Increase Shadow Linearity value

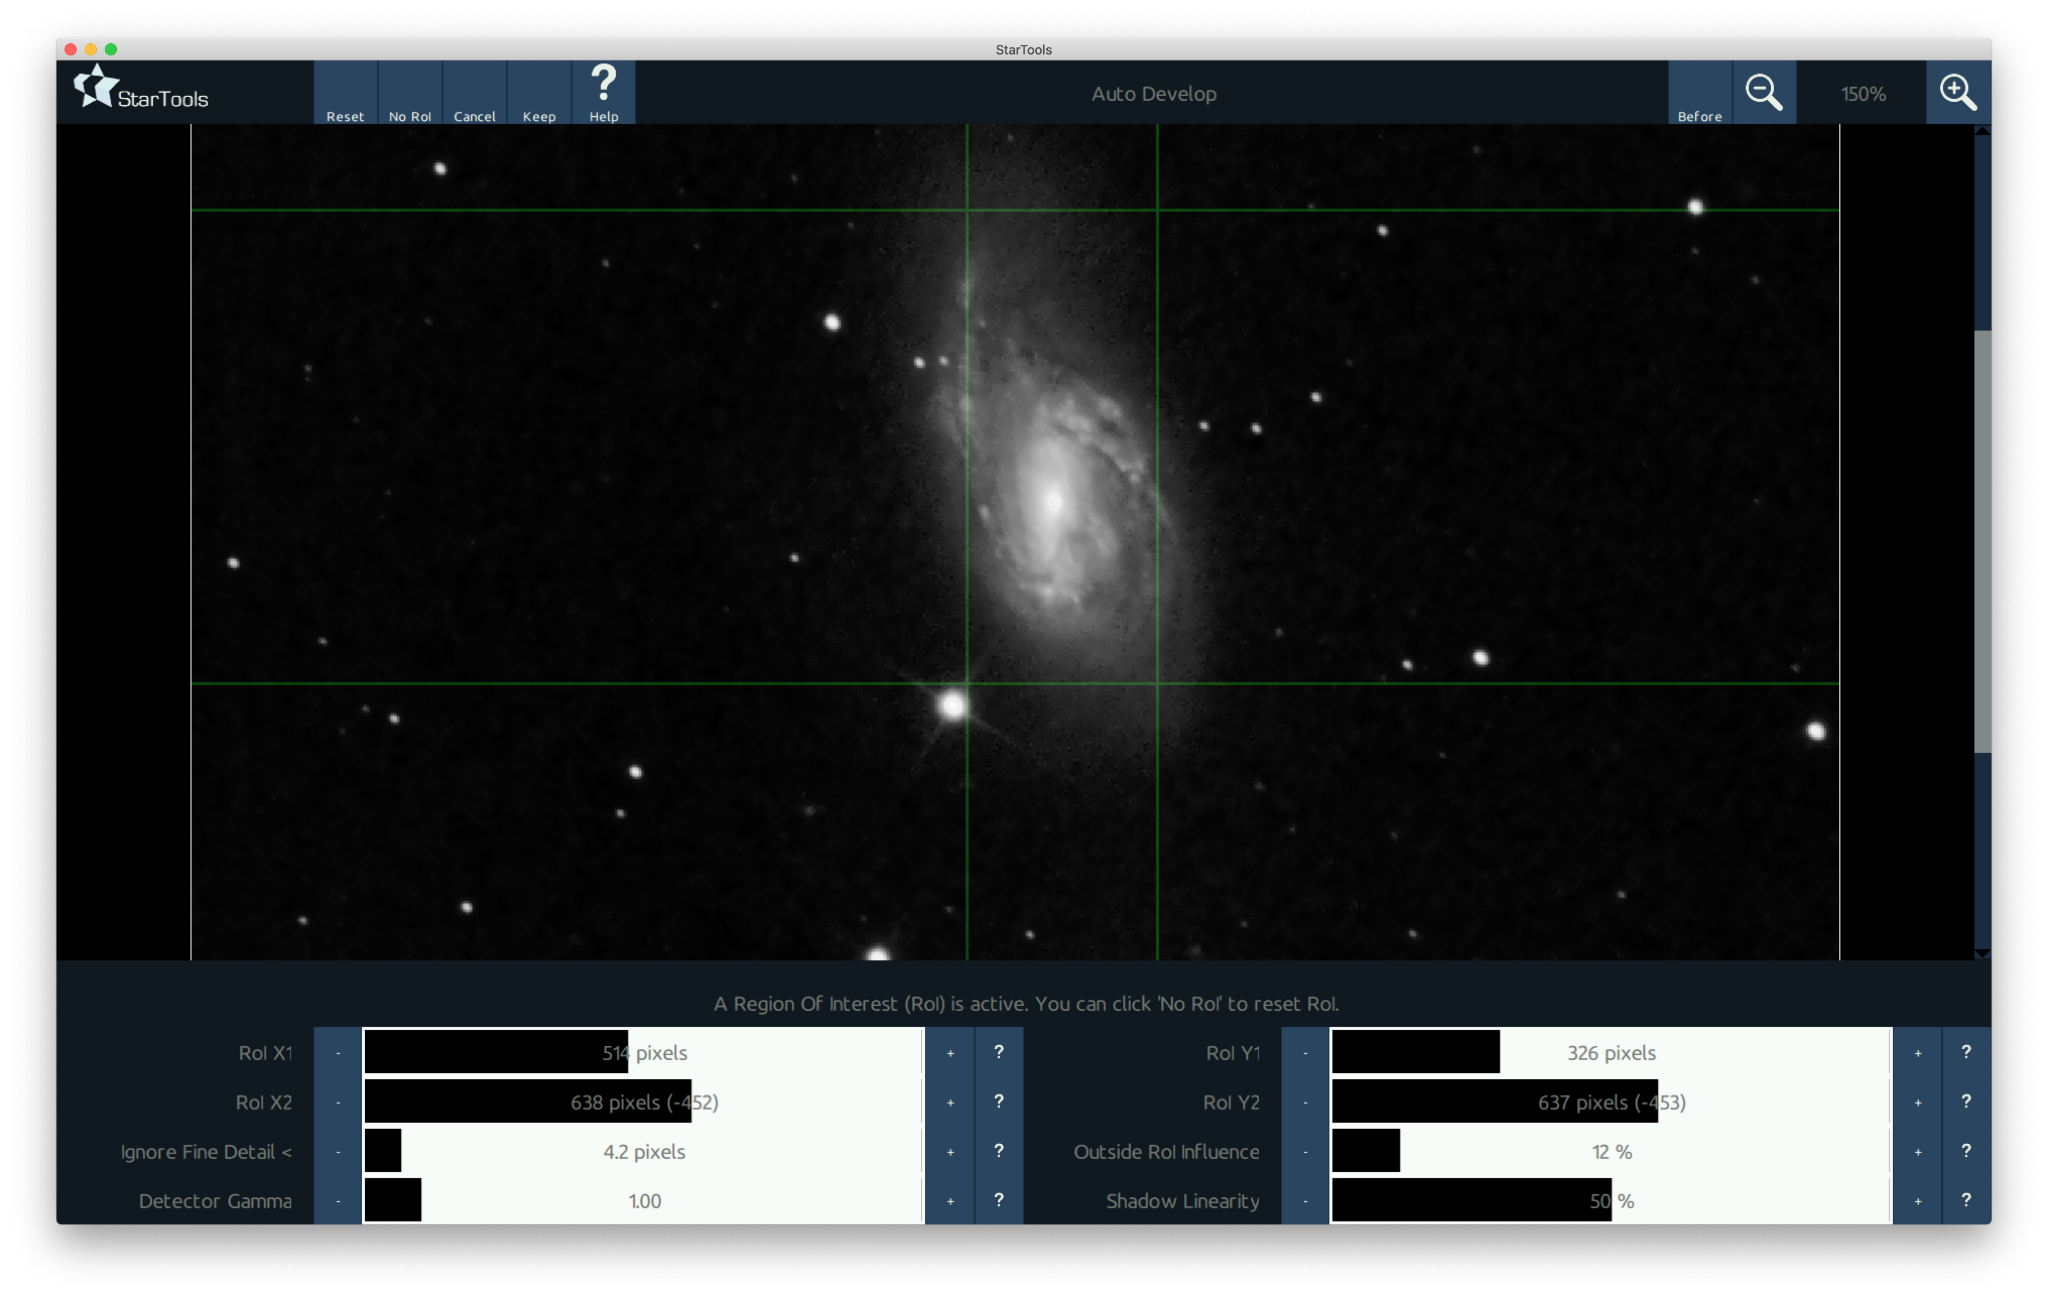tap(1917, 1201)
